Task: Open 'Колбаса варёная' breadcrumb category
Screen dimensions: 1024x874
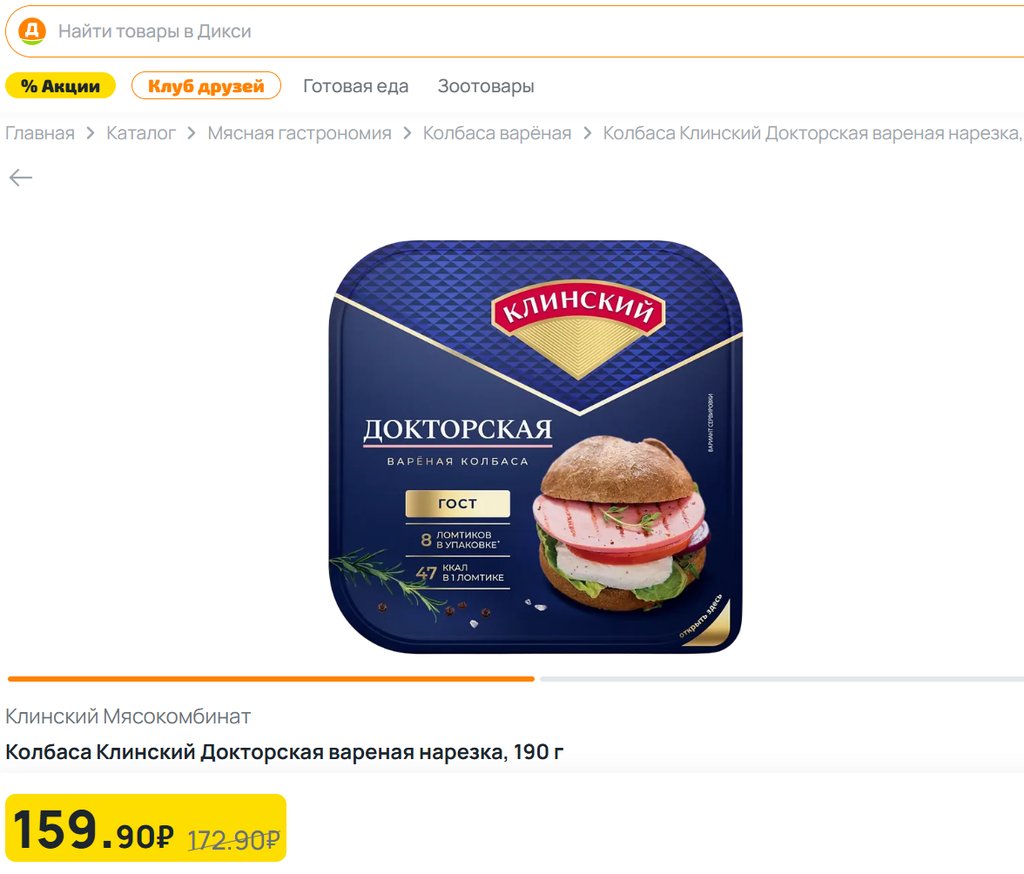Action: pyautogui.click(x=497, y=133)
